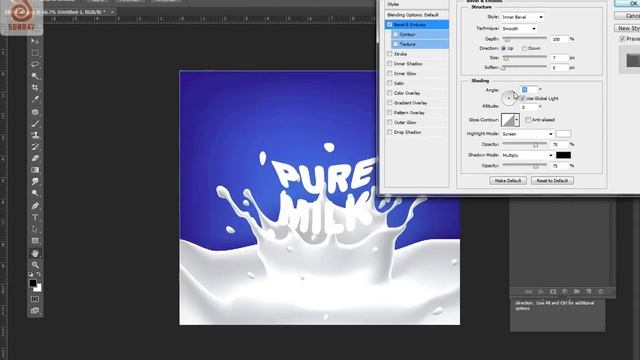640x360 pixels.
Task: Enable the Stroke checkbox
Action: click(x=389, y=54)
